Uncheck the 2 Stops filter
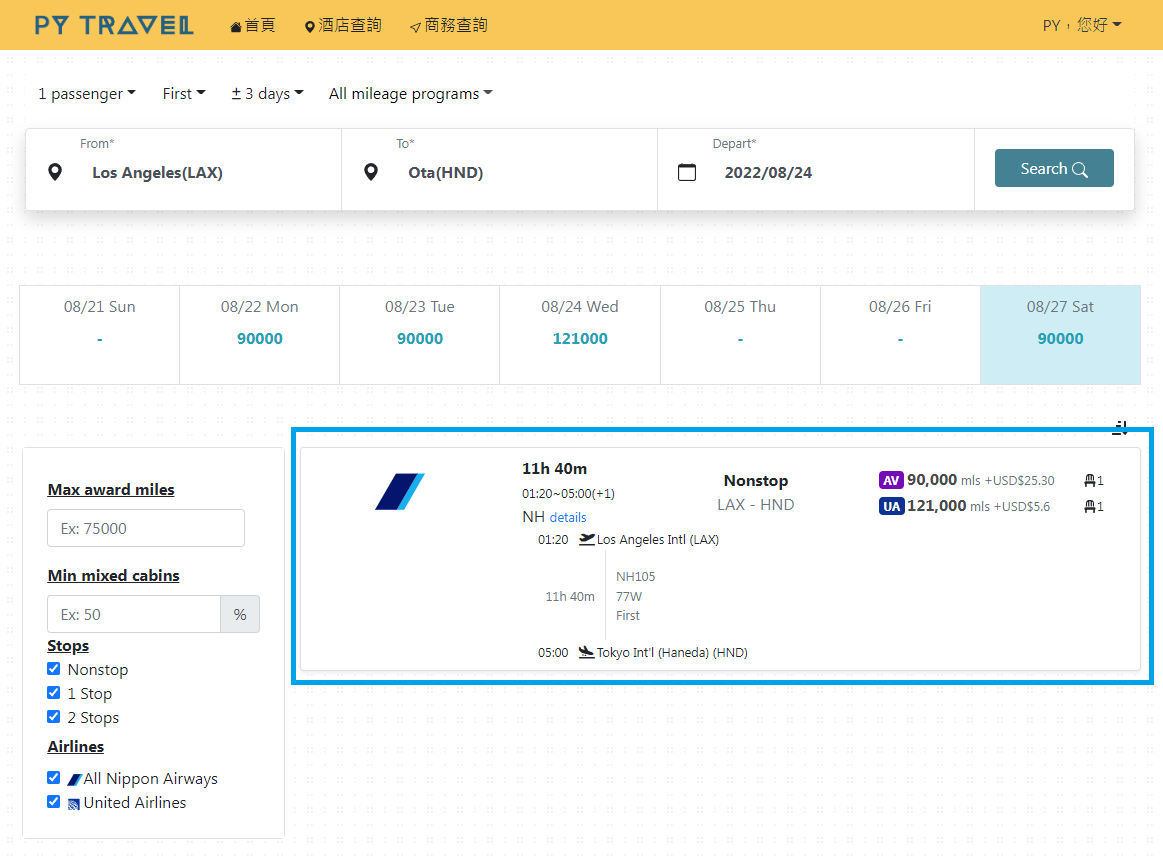 (53, 717)
